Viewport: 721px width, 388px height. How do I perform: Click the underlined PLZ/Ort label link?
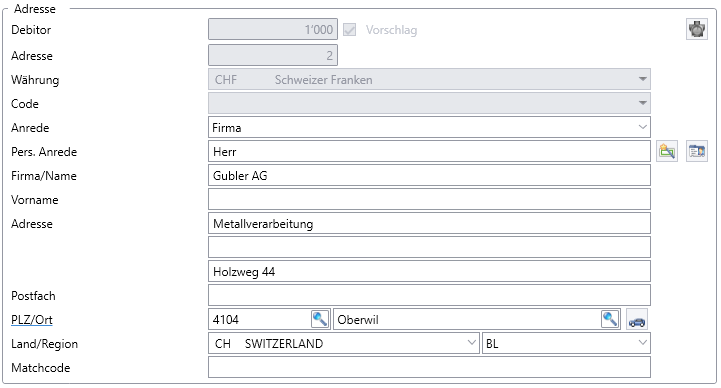coord(32,320)
